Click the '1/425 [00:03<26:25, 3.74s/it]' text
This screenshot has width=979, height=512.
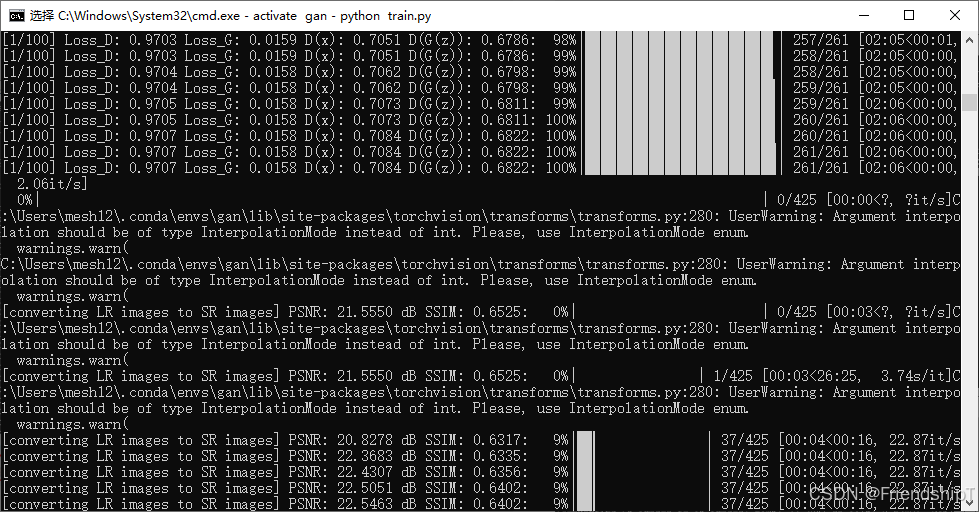click(832, 376)
